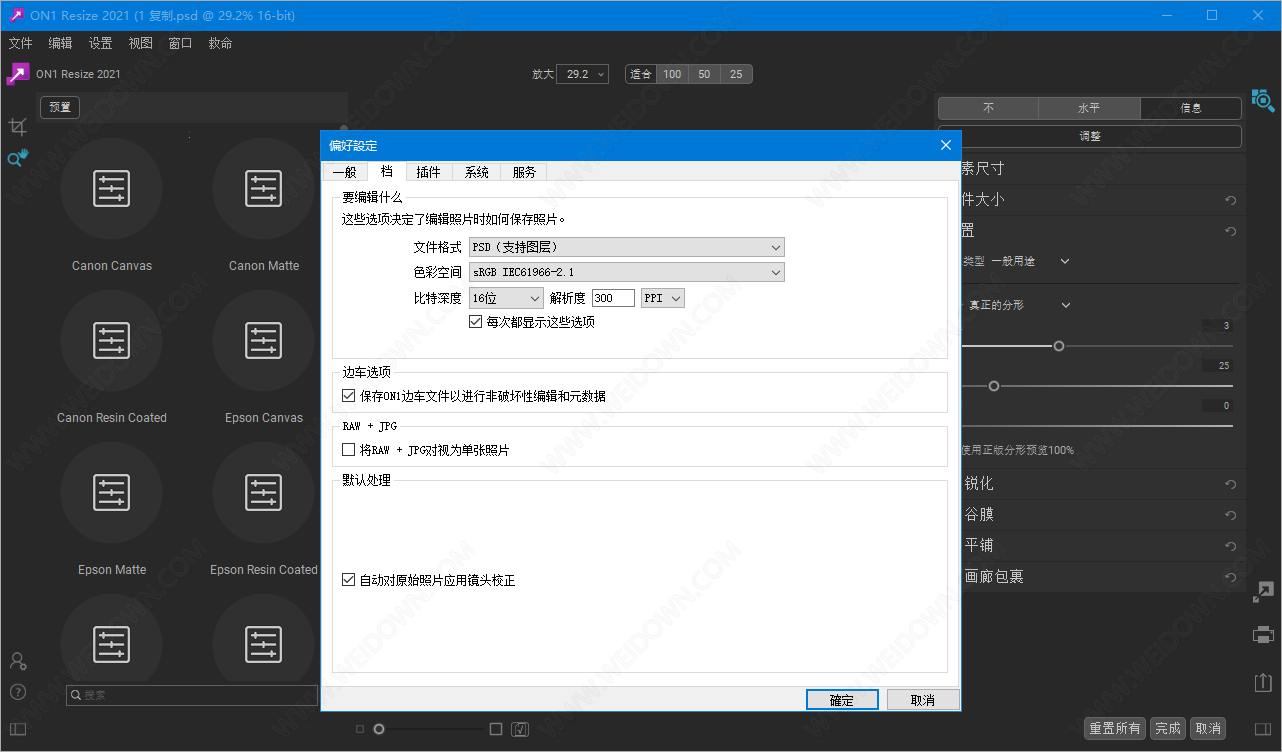Open the 文件格式 PSD dropdown
The image size is (1282, 752).
627,247
